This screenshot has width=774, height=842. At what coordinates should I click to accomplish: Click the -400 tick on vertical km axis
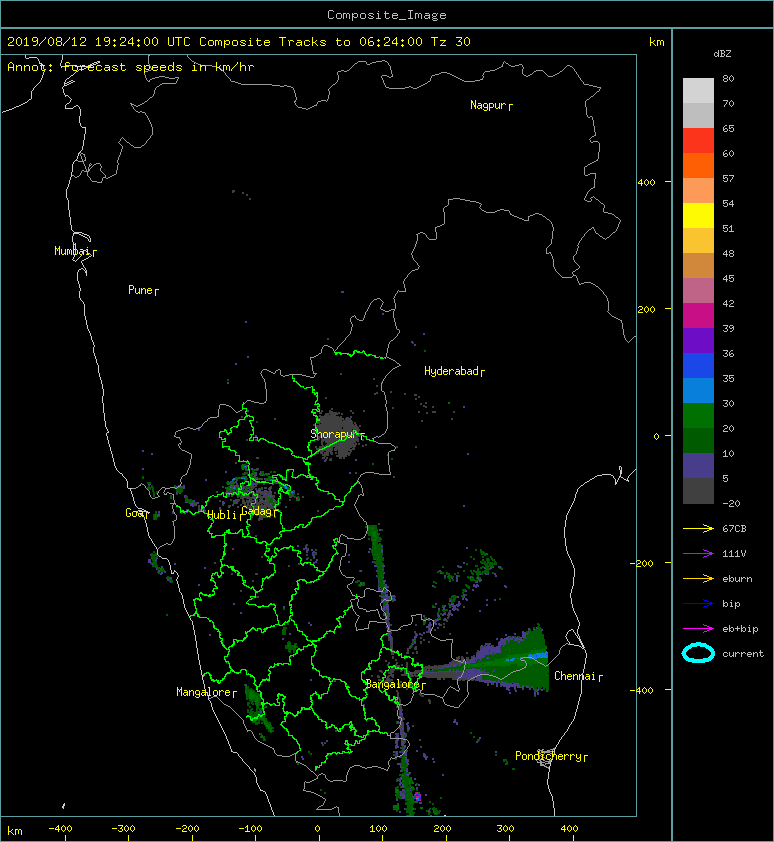pos(642,690)
